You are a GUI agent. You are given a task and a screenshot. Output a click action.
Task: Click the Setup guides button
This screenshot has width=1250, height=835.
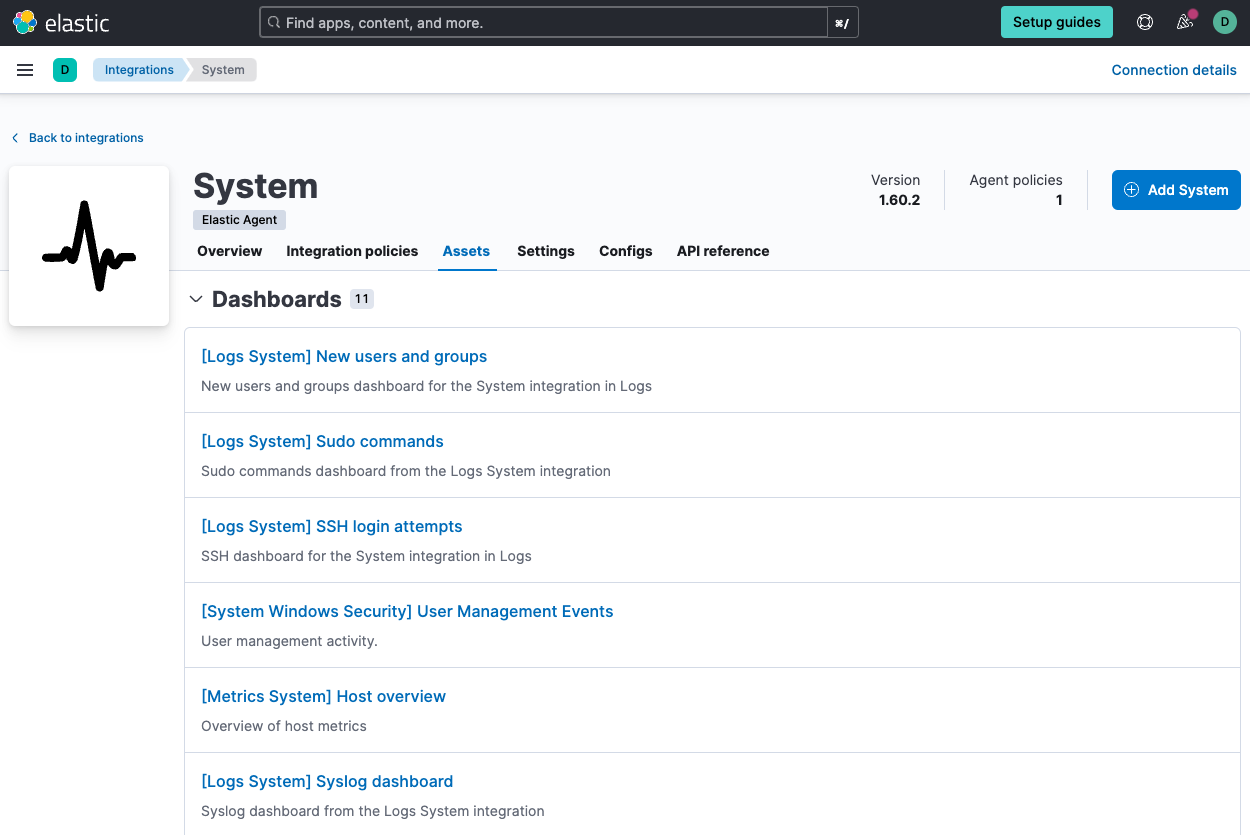coord(1056,21)
